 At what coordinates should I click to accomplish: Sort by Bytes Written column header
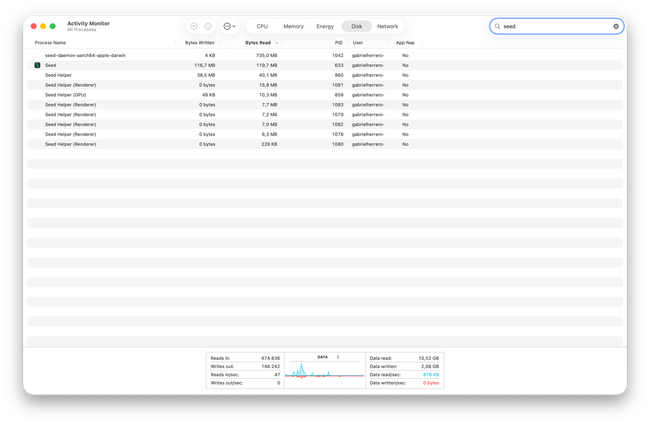[199, 43]
